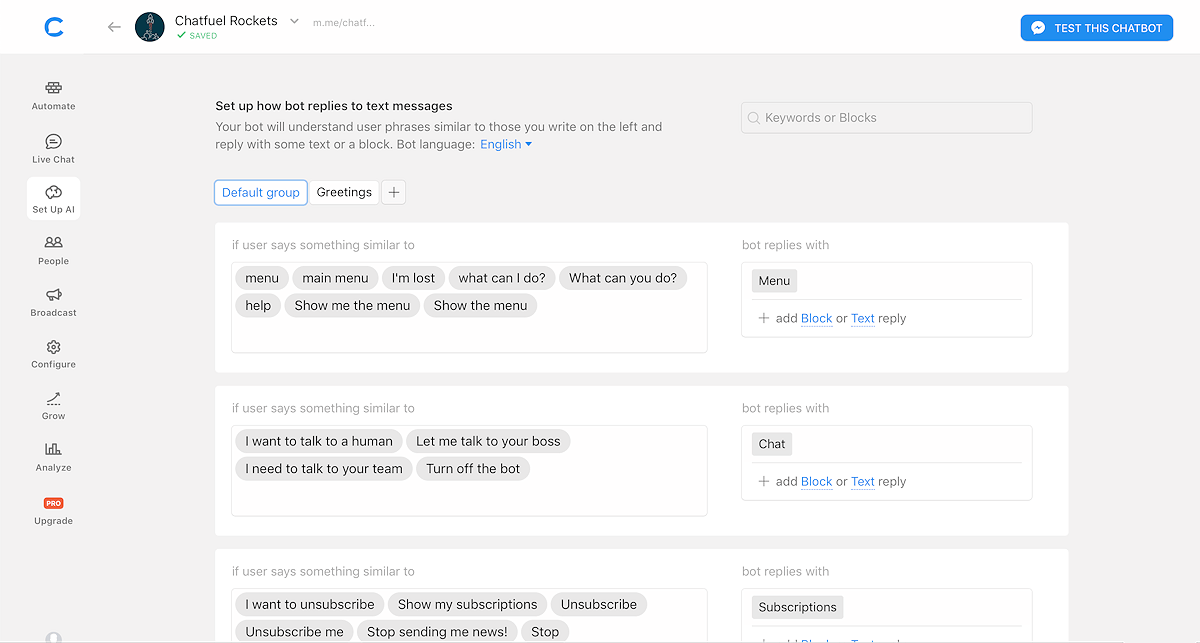
Task: Click the 'menu' phrase chip
Action: tap(262, 278)
